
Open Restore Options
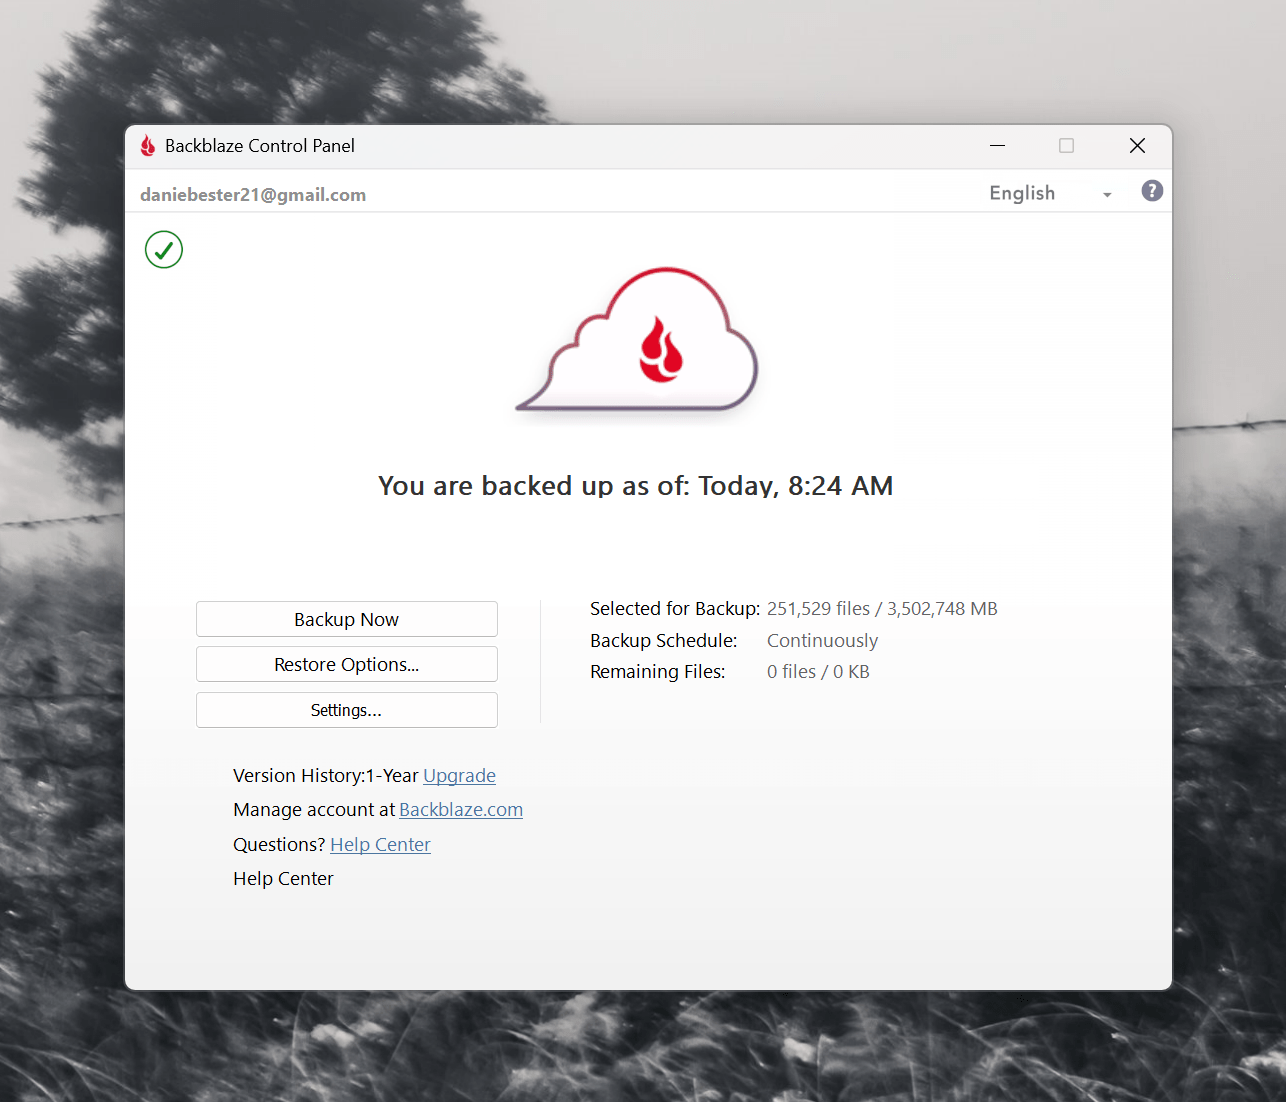347,664
